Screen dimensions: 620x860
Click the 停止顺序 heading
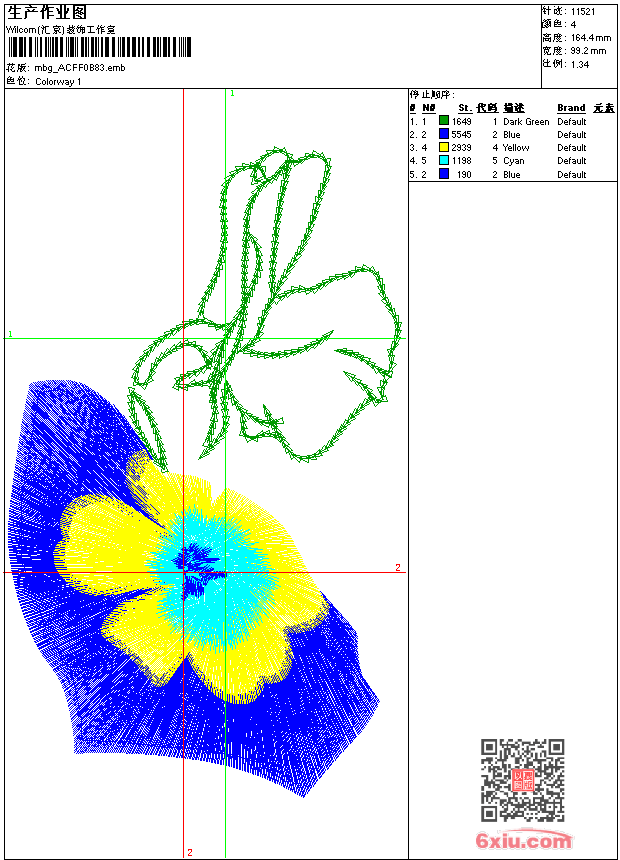coord(432,95)
